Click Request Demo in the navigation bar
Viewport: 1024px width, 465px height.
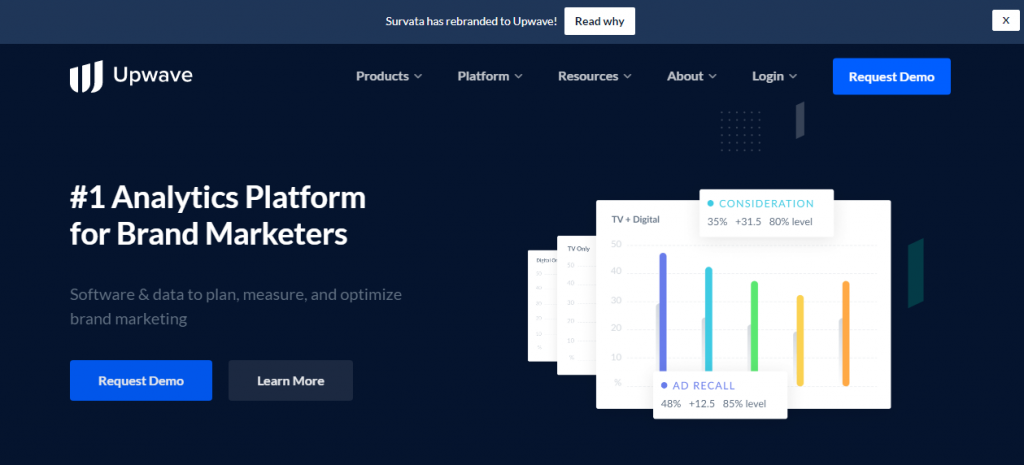point(891,76)
